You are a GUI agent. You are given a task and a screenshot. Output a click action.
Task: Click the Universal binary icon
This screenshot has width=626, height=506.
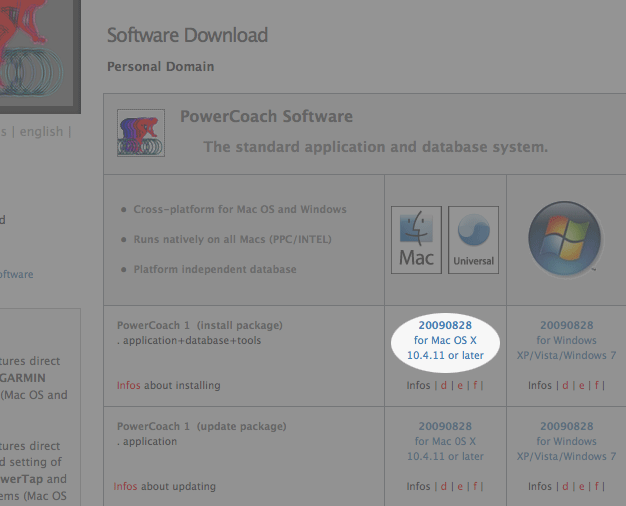[x=473, y=240]
